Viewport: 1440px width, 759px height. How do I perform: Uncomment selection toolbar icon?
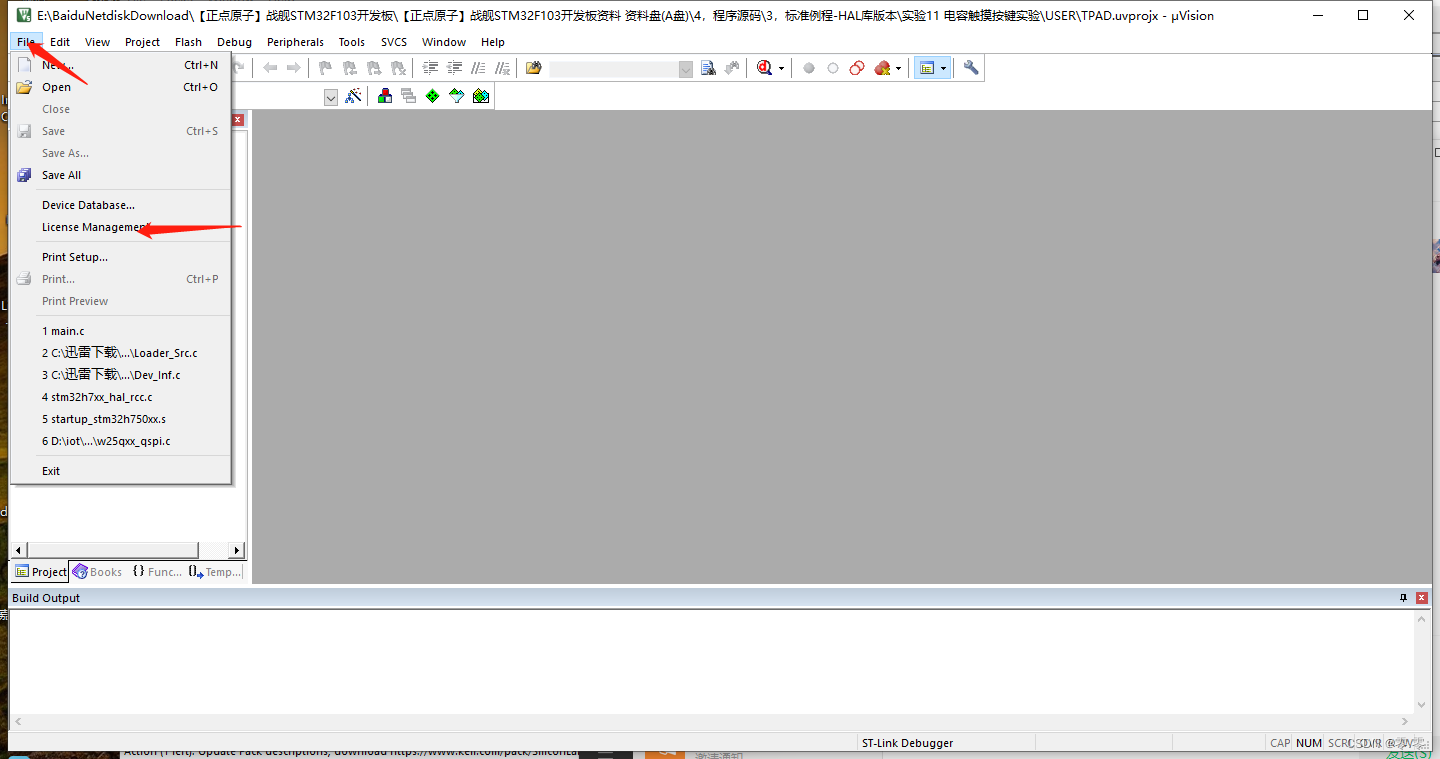point(502,68)
